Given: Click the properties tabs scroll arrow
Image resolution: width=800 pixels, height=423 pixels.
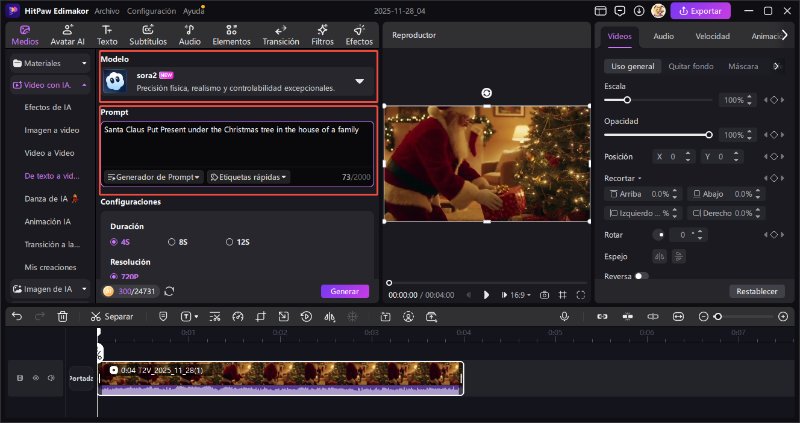Looking at the screenshot, I should pyautogui.click(x=785, y=35).
